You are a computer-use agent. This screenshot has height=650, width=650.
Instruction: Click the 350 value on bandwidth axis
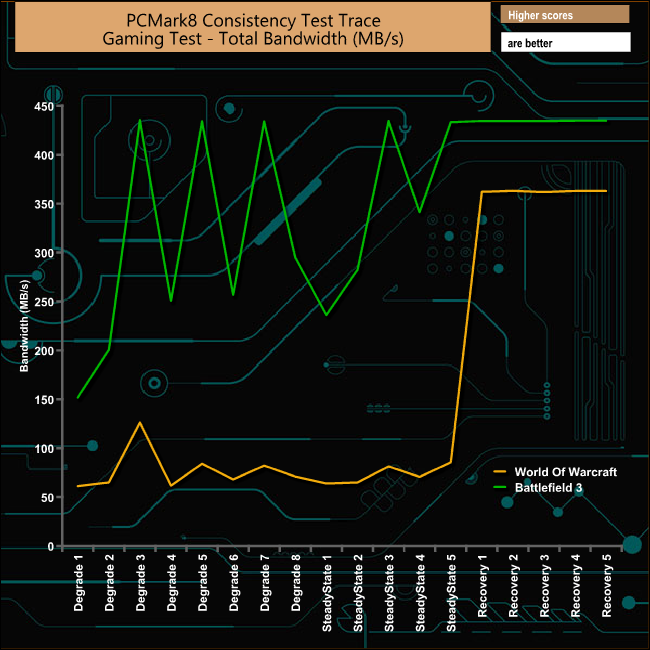tap(44, 204)
